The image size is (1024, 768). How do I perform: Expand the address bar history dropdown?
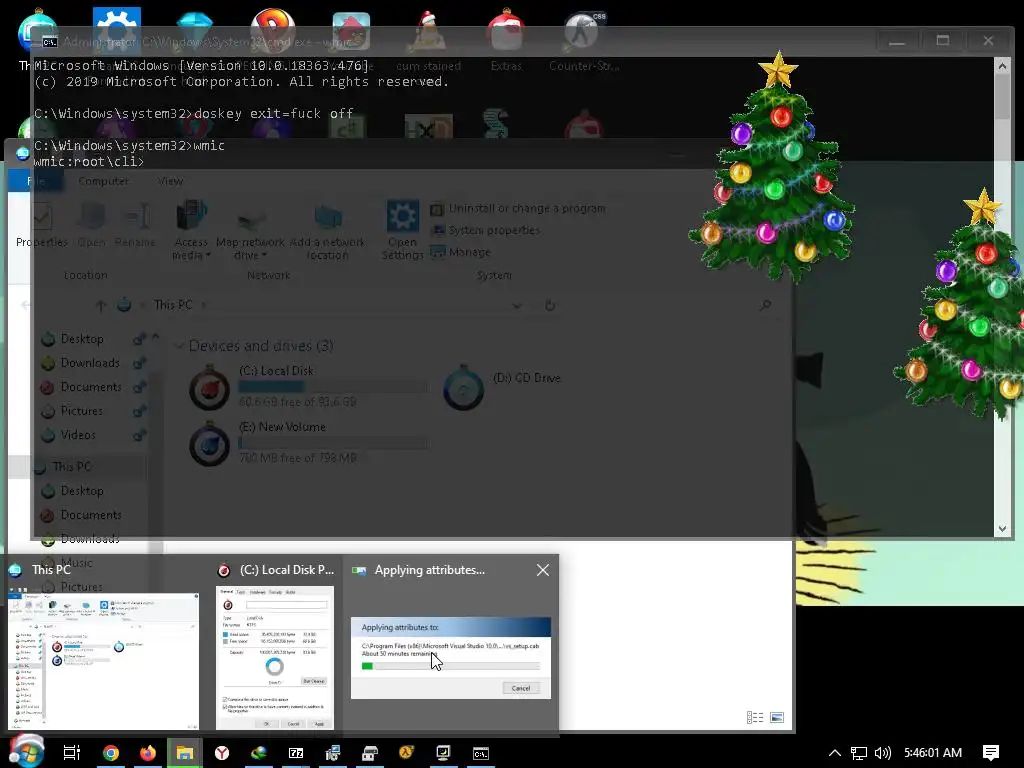[517, 305]
